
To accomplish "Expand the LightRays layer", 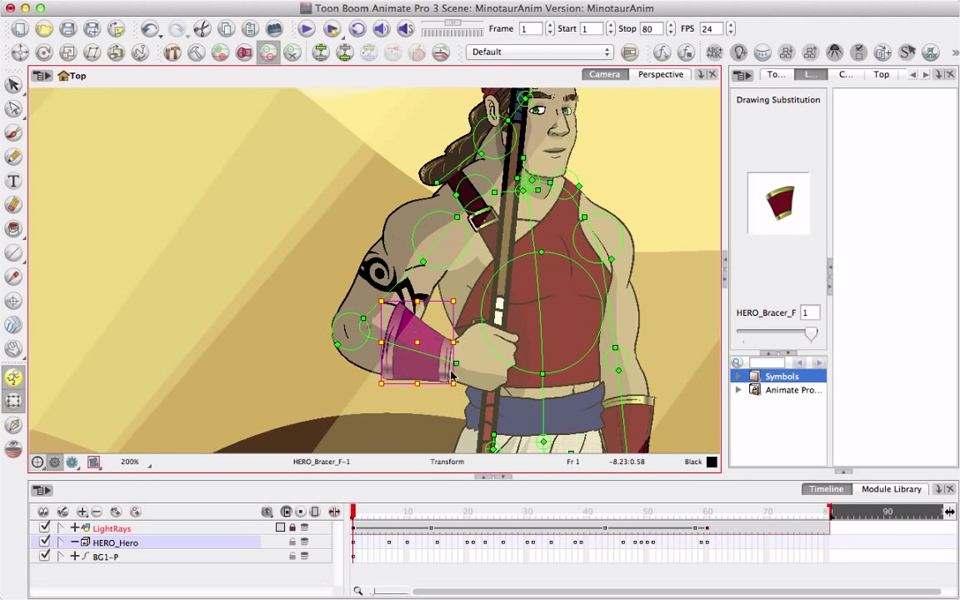I will click(x=75, y=528).
